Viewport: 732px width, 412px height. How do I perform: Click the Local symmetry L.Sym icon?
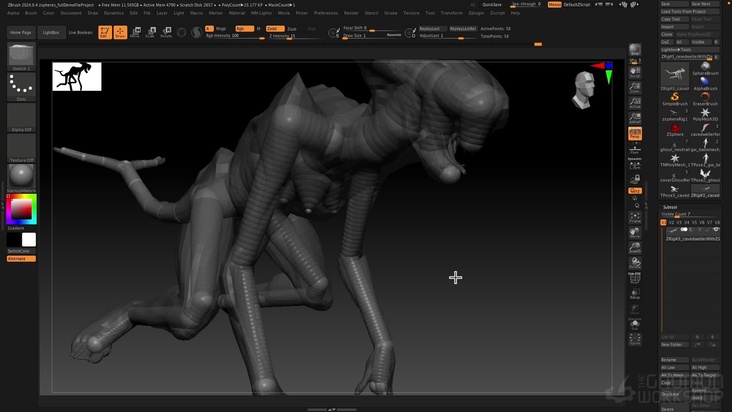click(x=635, y=164)
